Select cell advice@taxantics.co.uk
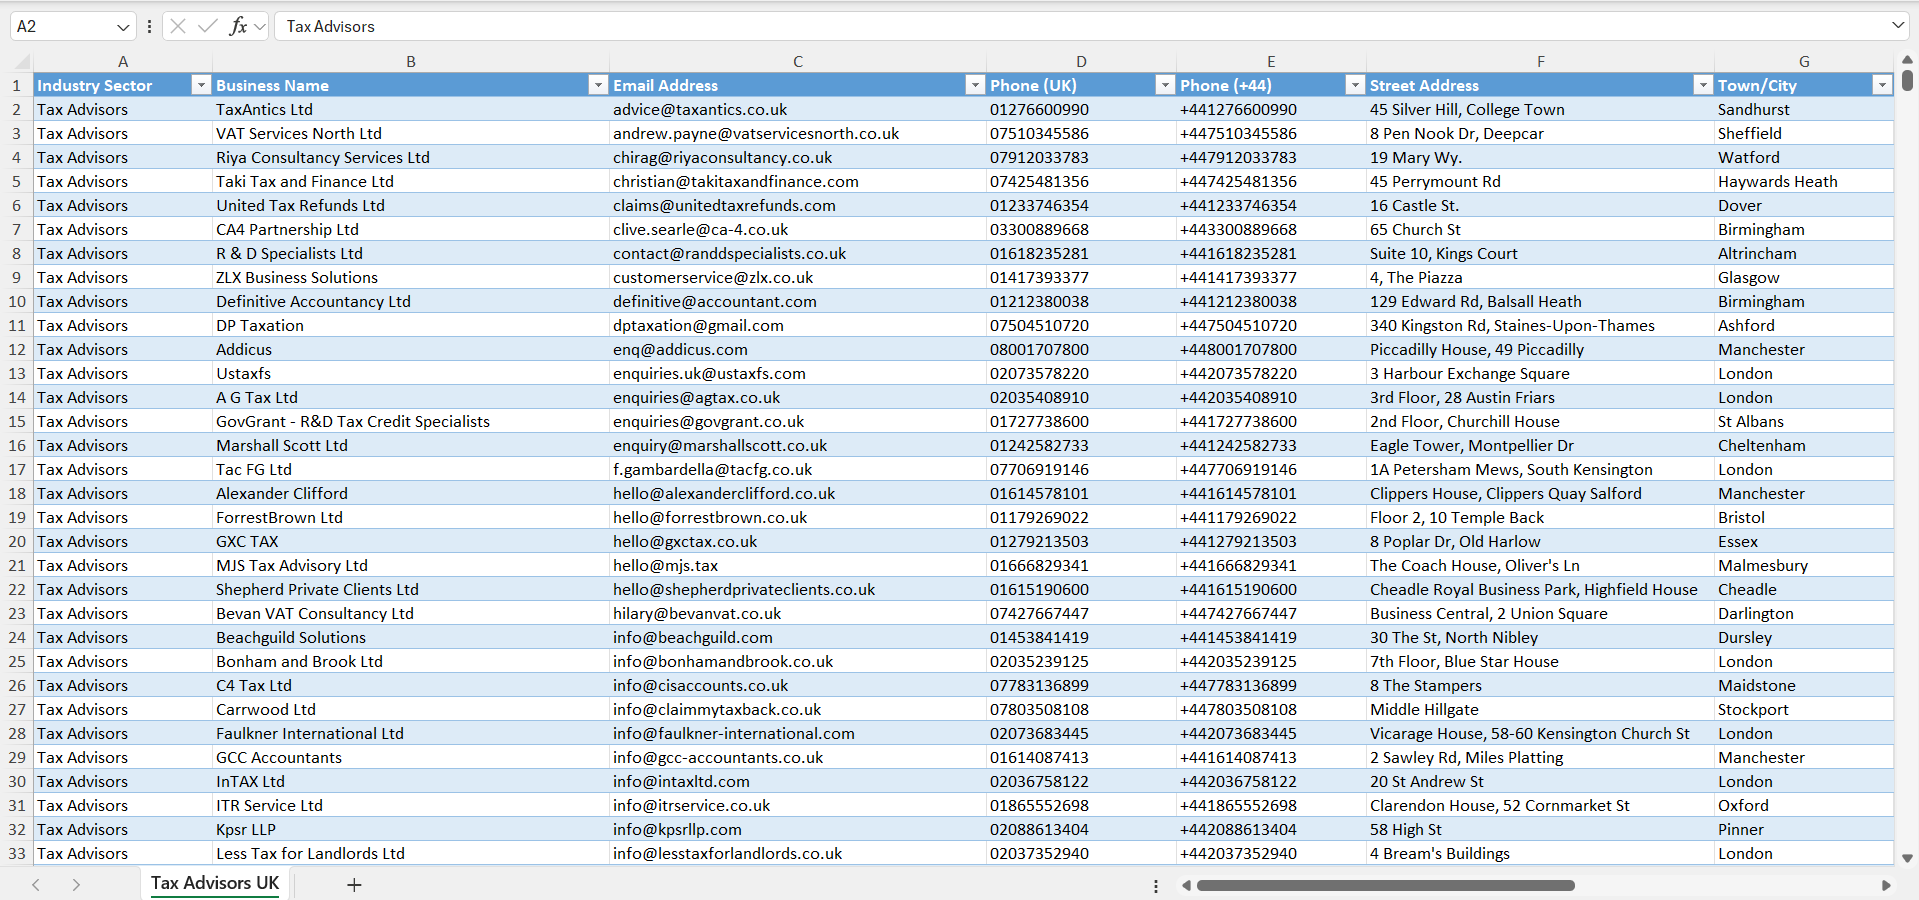This screenshot has width=1919, height=900. coord(798,110)
